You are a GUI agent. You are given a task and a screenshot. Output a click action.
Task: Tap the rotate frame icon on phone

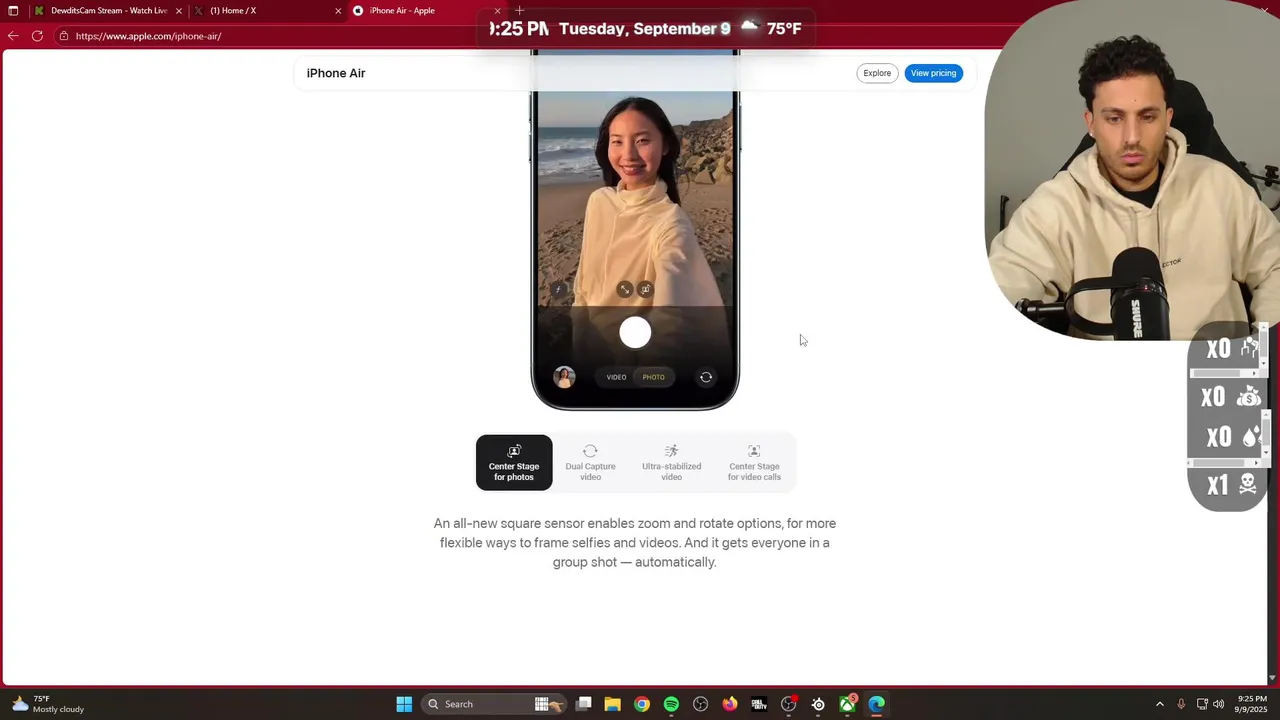point(645,289)
